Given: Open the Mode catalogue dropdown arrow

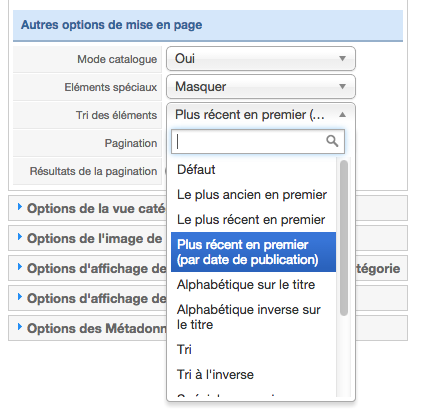Looking at the screenshot, I should point(342,58).
